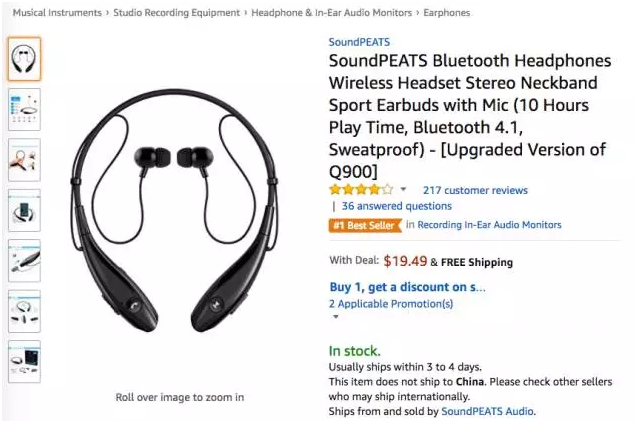Select the fifth thumbnail showing neckband close-up

24,261
